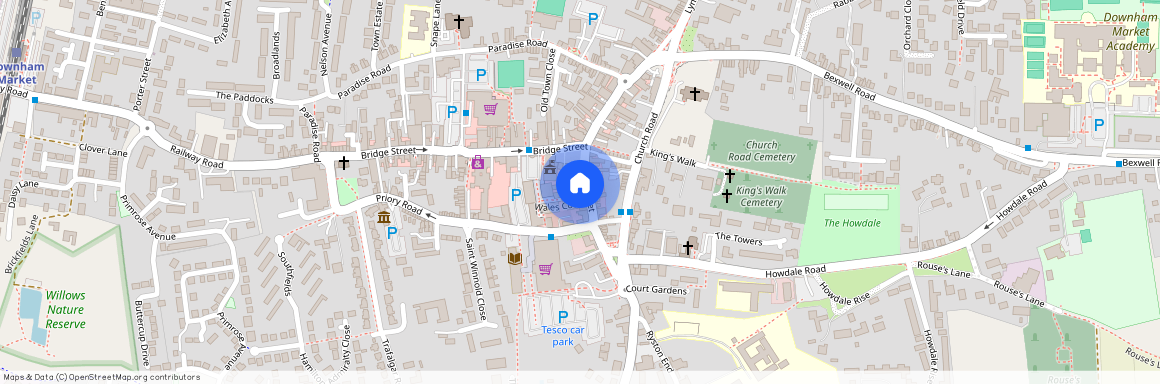1160x384 pixels.
Task: Click the shopping cart icon north of Bridge Street
Action: pos(490,110)
